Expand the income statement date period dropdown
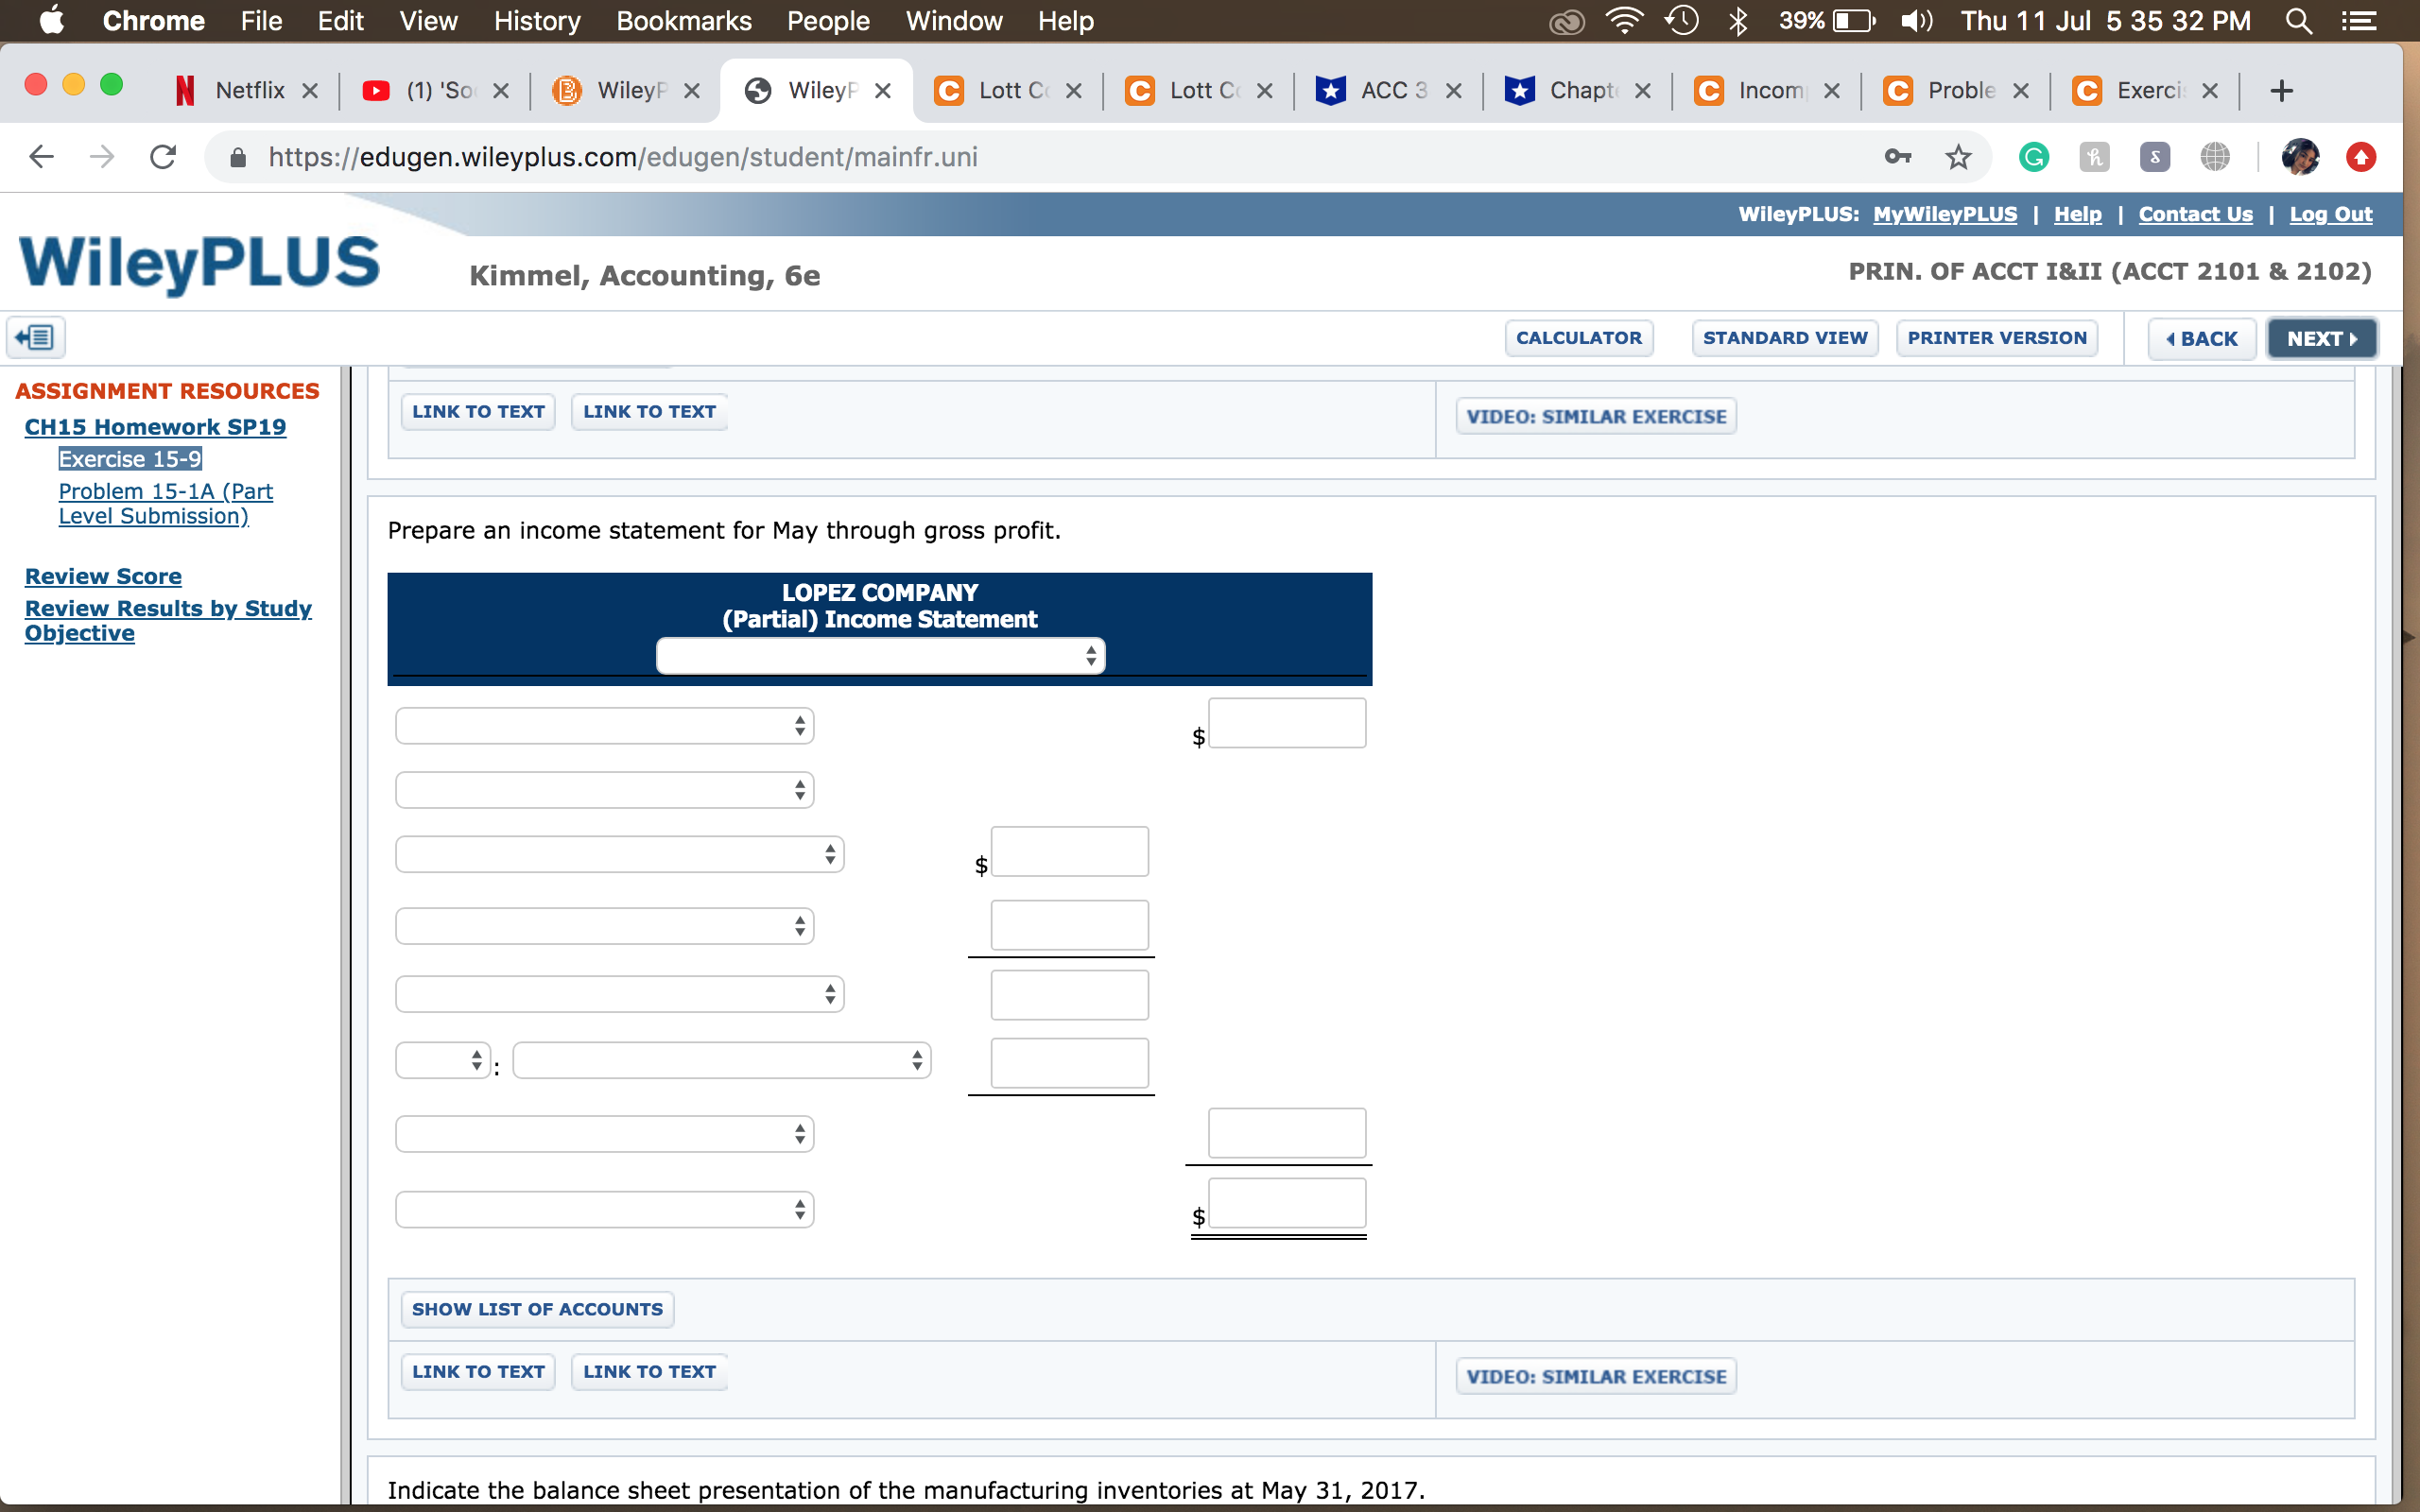Image resolution: width=2420 pixels, height=1512 pixels. (880, 656)
